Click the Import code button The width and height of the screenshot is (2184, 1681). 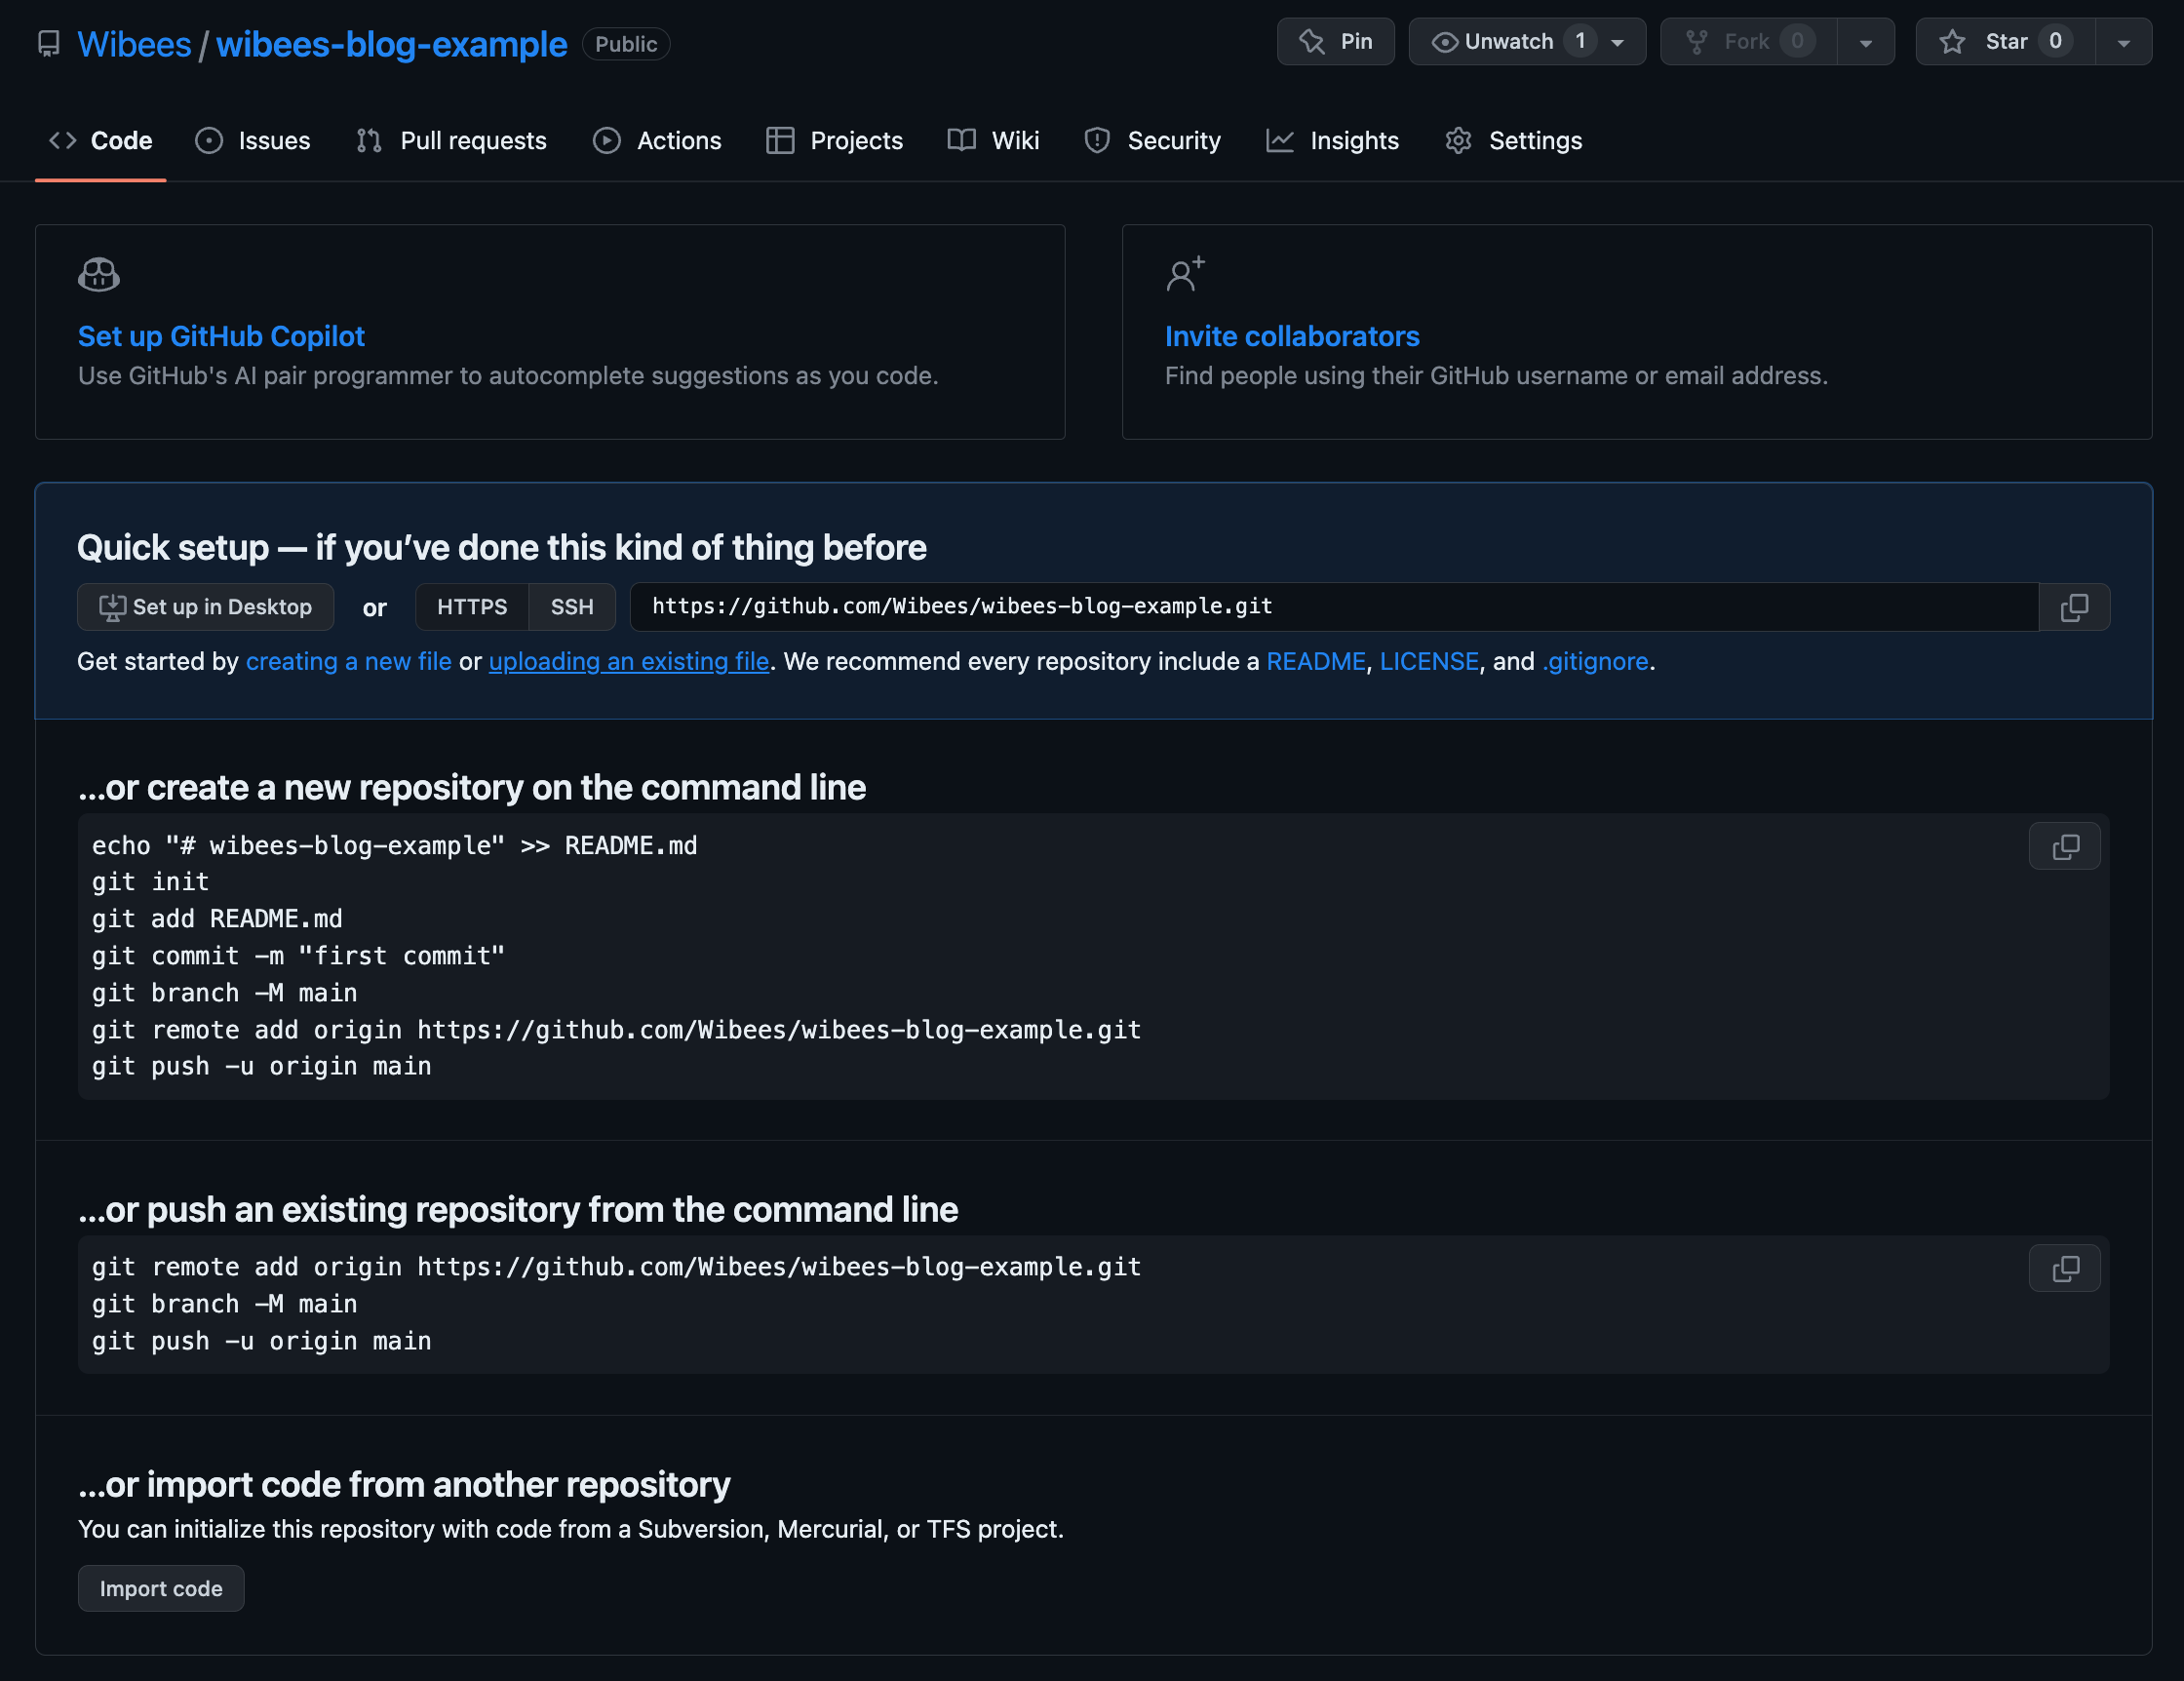click(161, 1588)
